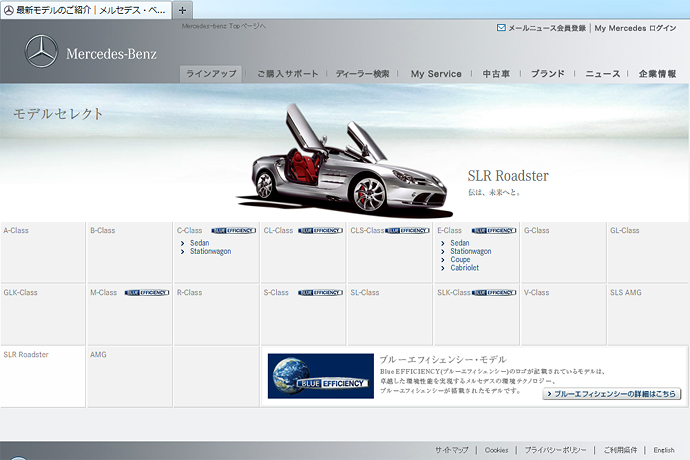Open C-Class Sedan link
Screen dimensions: 690x460
pyautogui.click(x=199, y=243)
